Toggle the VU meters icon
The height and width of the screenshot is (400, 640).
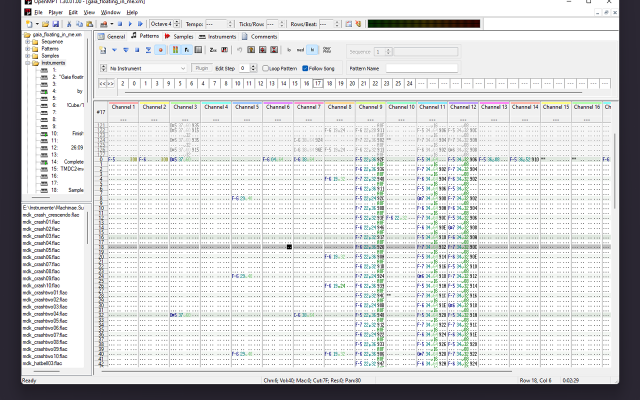coord(175,50)
